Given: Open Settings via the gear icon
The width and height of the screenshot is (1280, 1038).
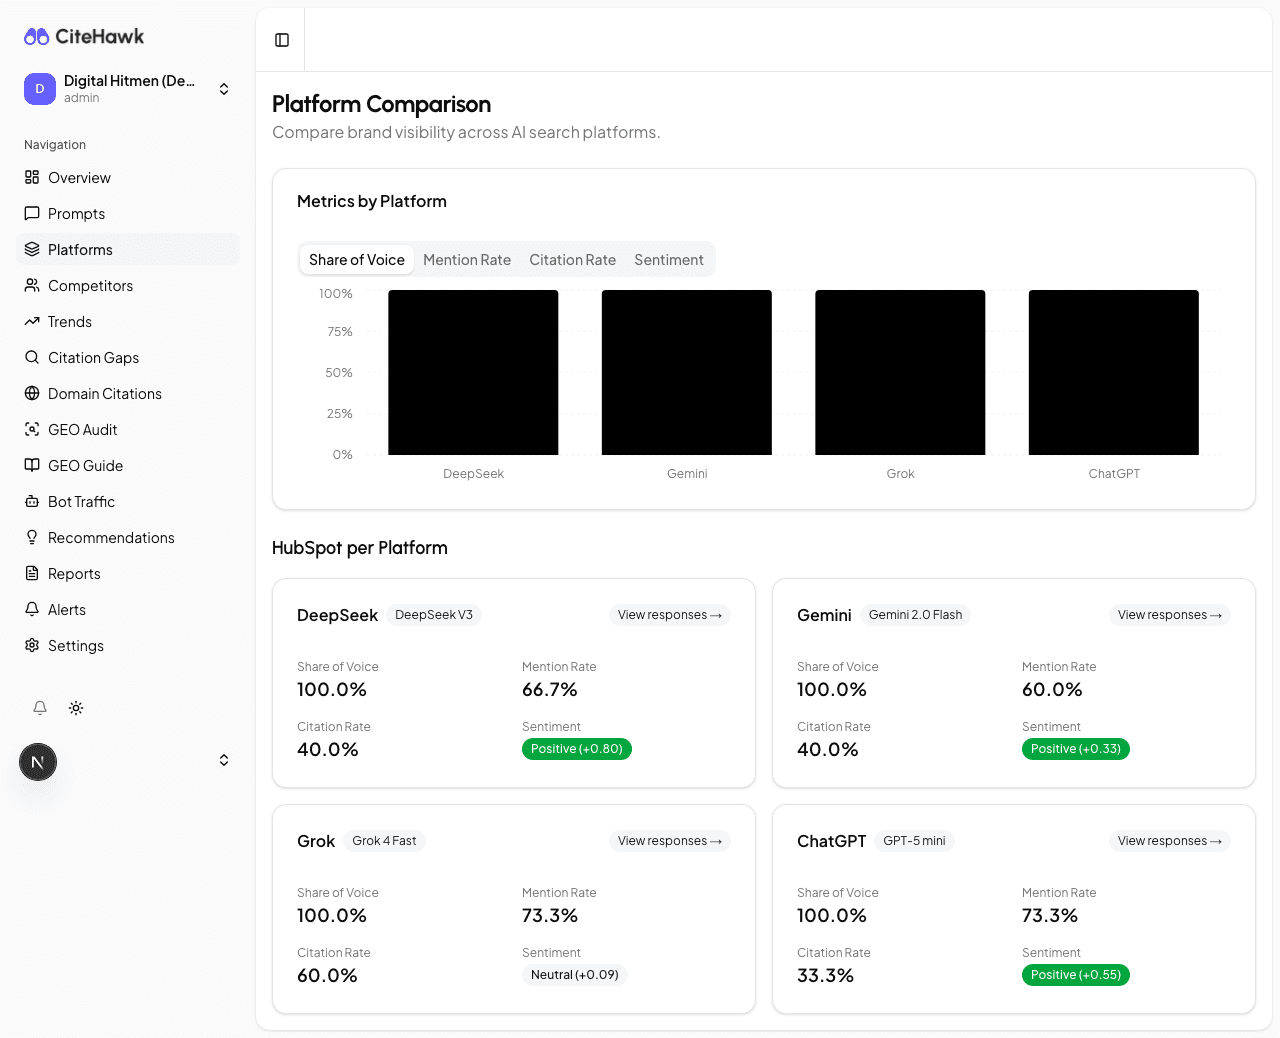Looking at the screenshot, I should 33,645.
